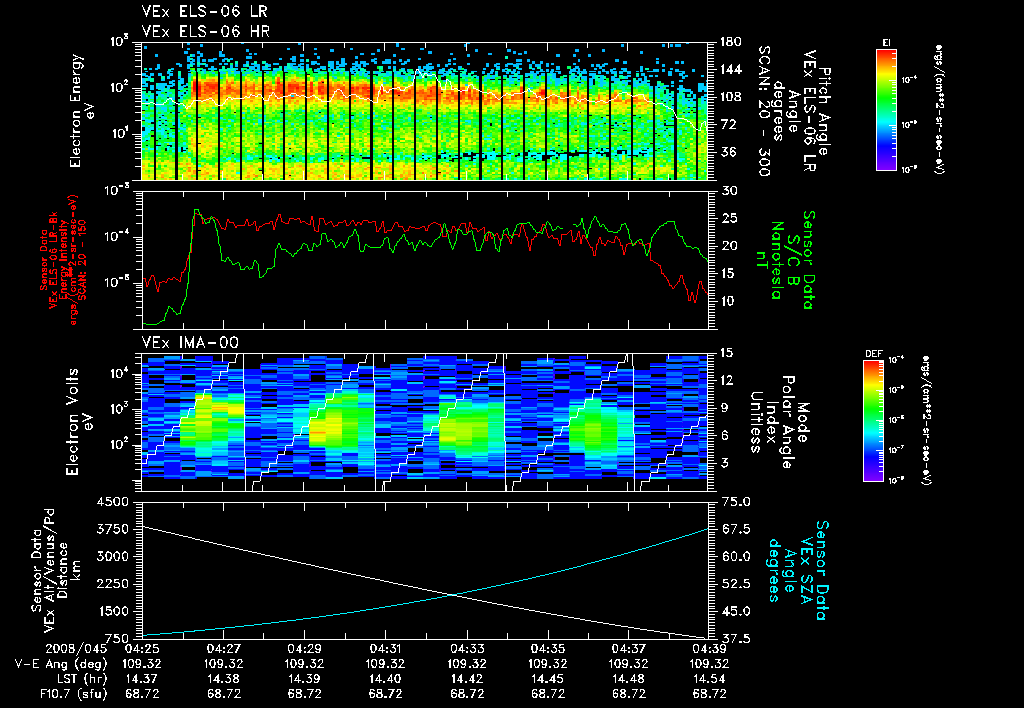Click the 4500 km altitude tick label
The height and width of the screenshot is (708, 1024).
112,502
